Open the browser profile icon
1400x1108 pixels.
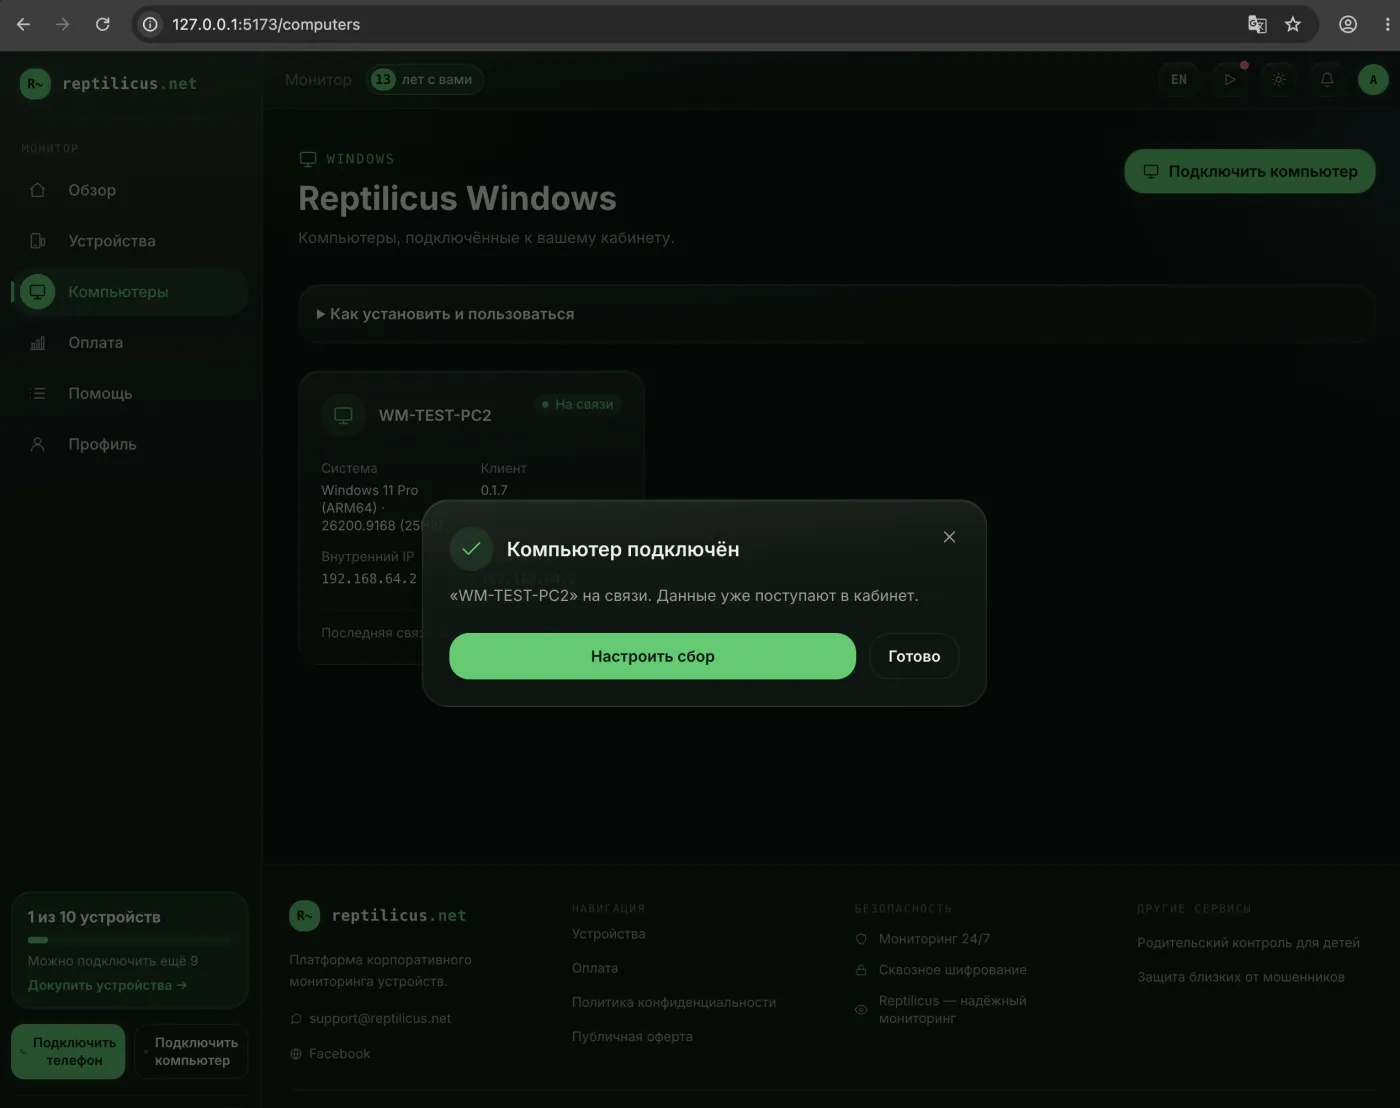[x=1348, y=24]
